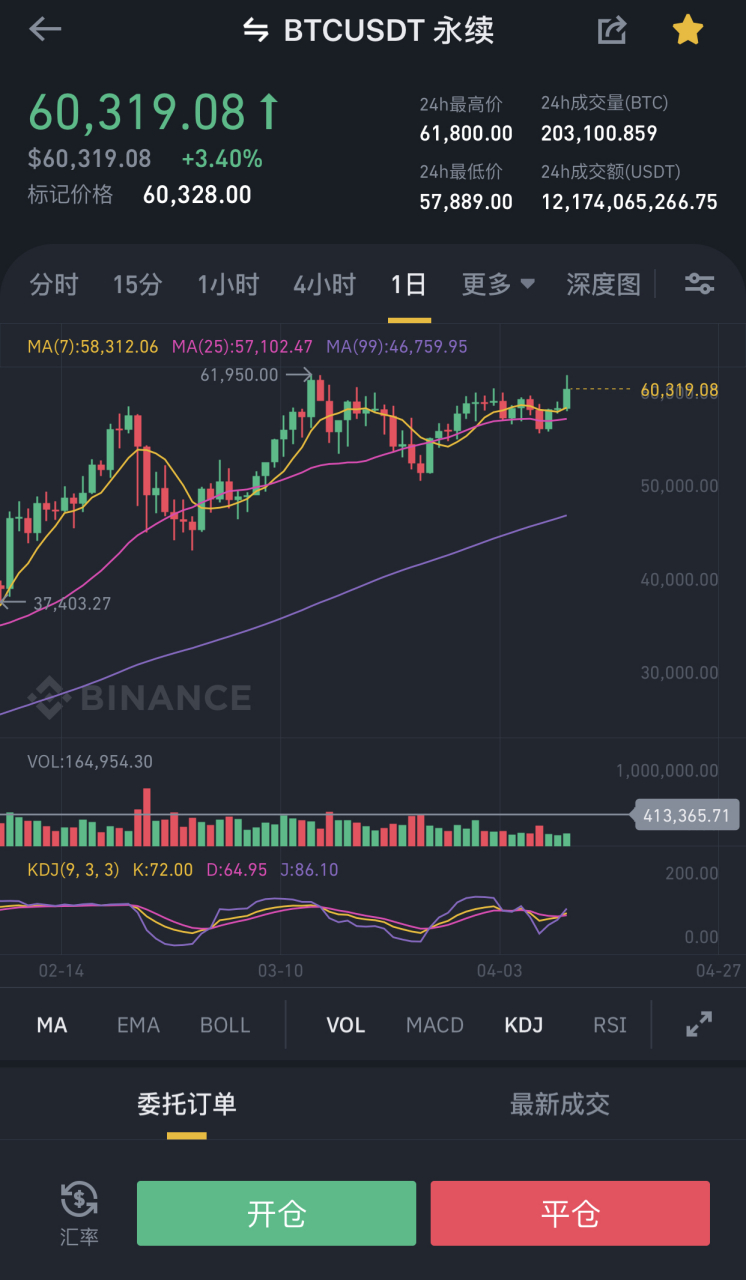Open the 委托订单 order book tab
Image resolution: width=746 pixels, height=1280 pixels.
[x=187, y=1104]
